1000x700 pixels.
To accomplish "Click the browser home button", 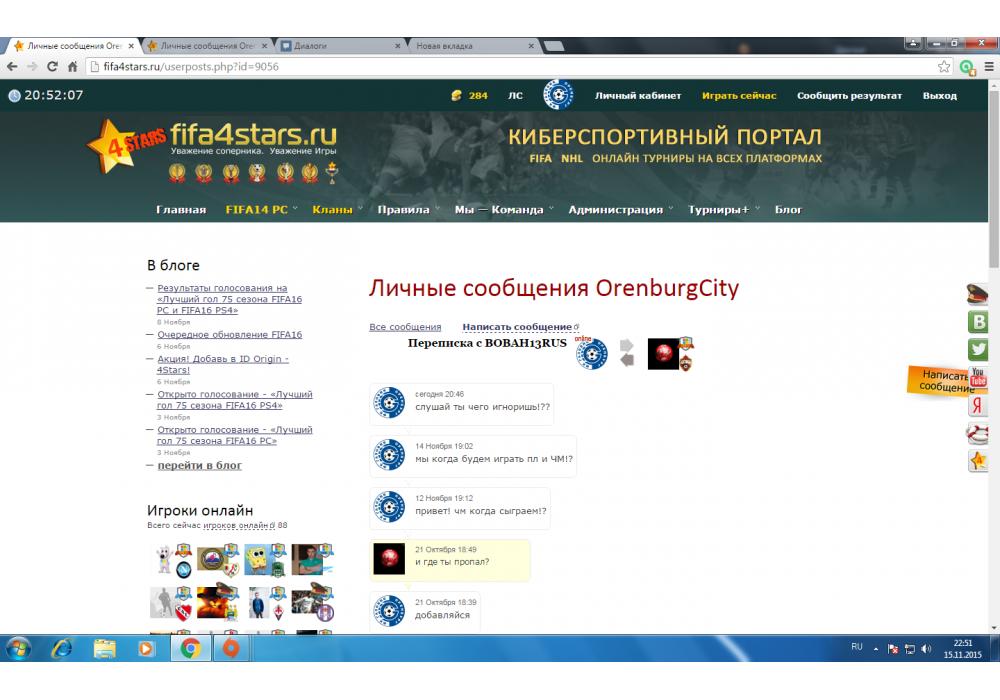I will pyautogui.click(x=73, y=67).
